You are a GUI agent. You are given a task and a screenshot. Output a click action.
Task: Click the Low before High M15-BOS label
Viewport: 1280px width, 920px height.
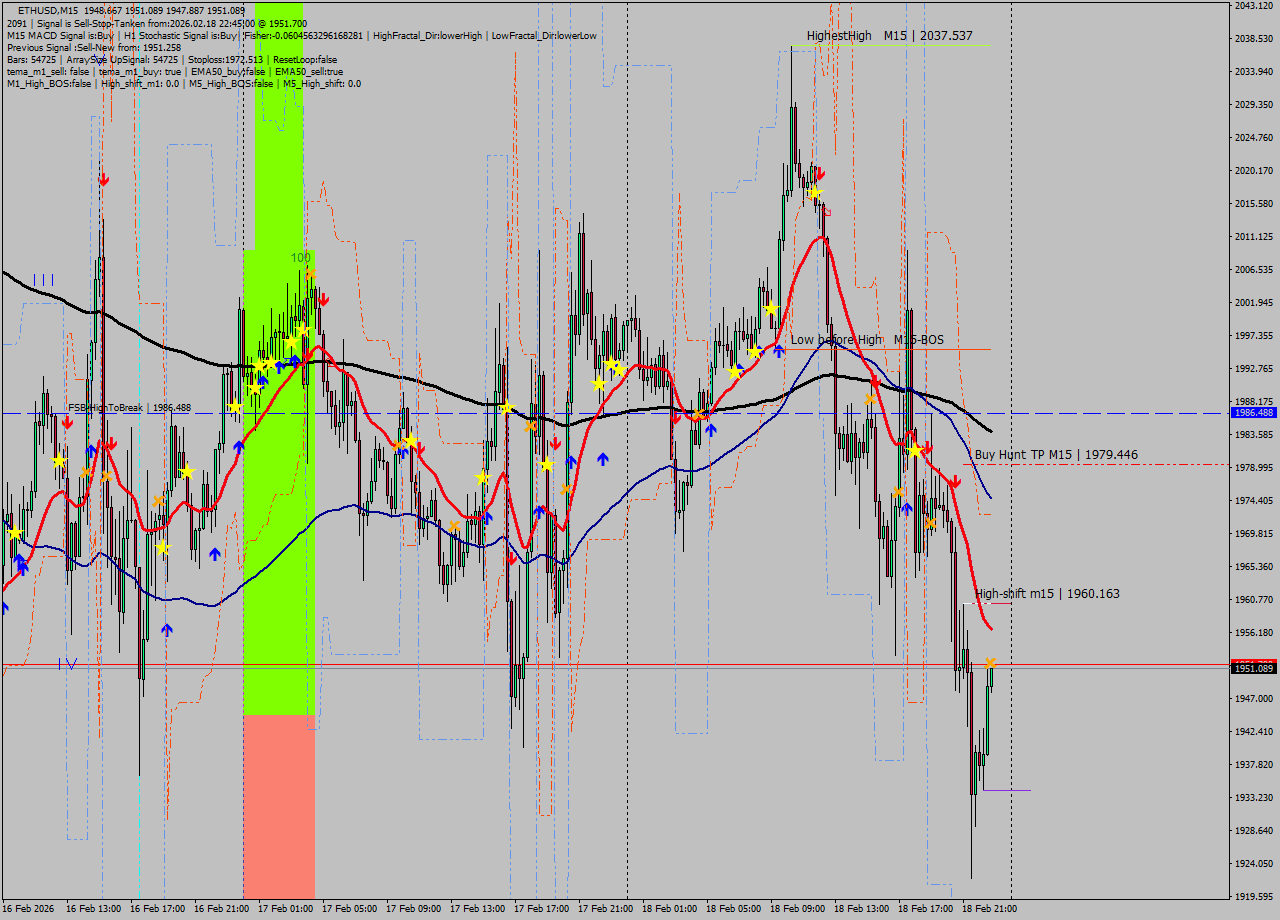(866, 340)
